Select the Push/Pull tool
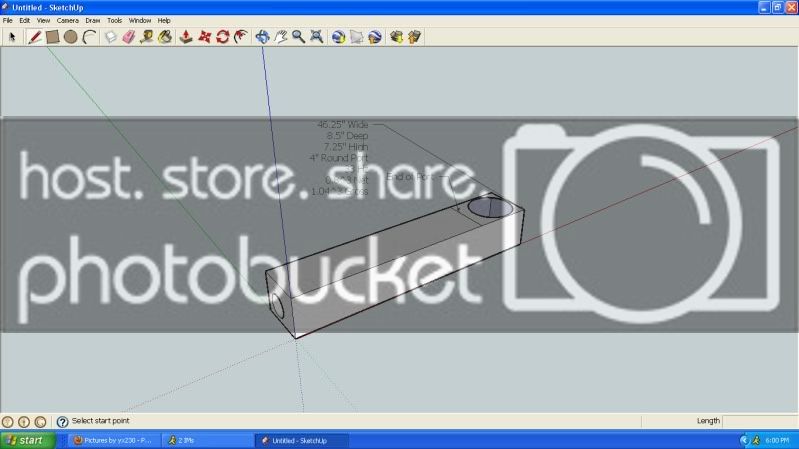The height and width of the screenshot is (449, 799). click(186, 37)
